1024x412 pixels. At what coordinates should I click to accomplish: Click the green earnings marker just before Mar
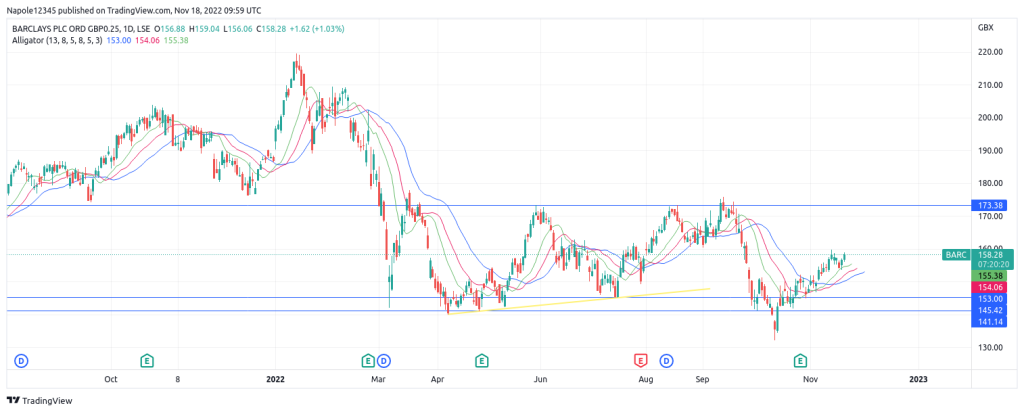368,360
